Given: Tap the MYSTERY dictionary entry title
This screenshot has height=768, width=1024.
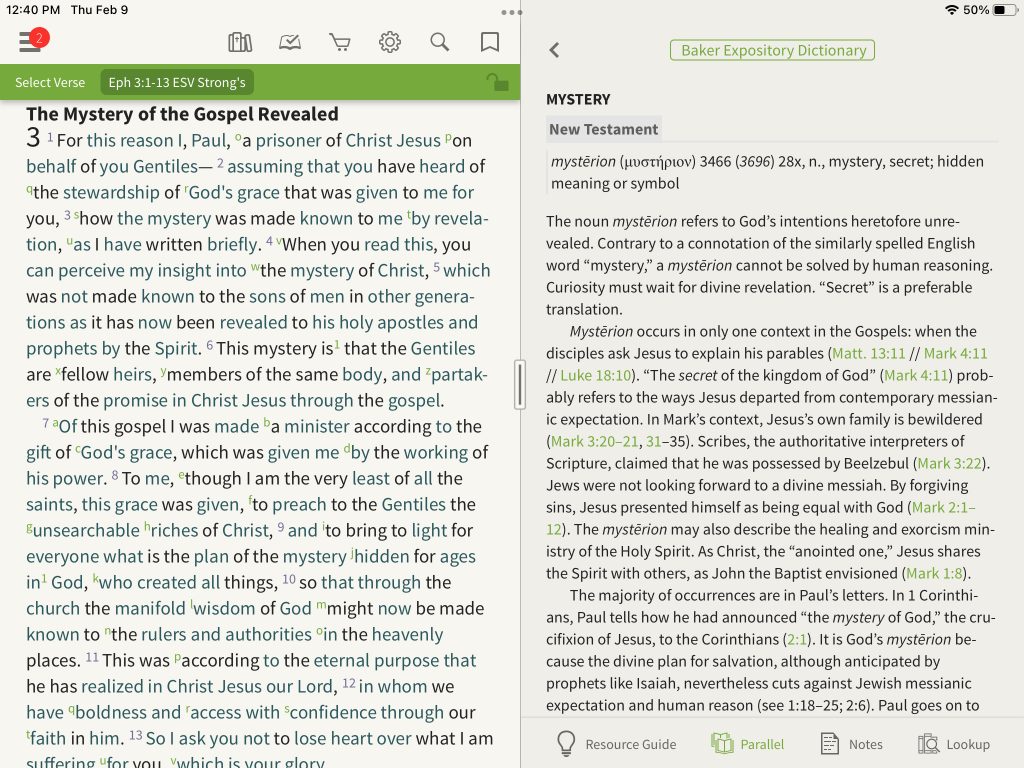Looking at the screenshot, I should coord(578,99).
